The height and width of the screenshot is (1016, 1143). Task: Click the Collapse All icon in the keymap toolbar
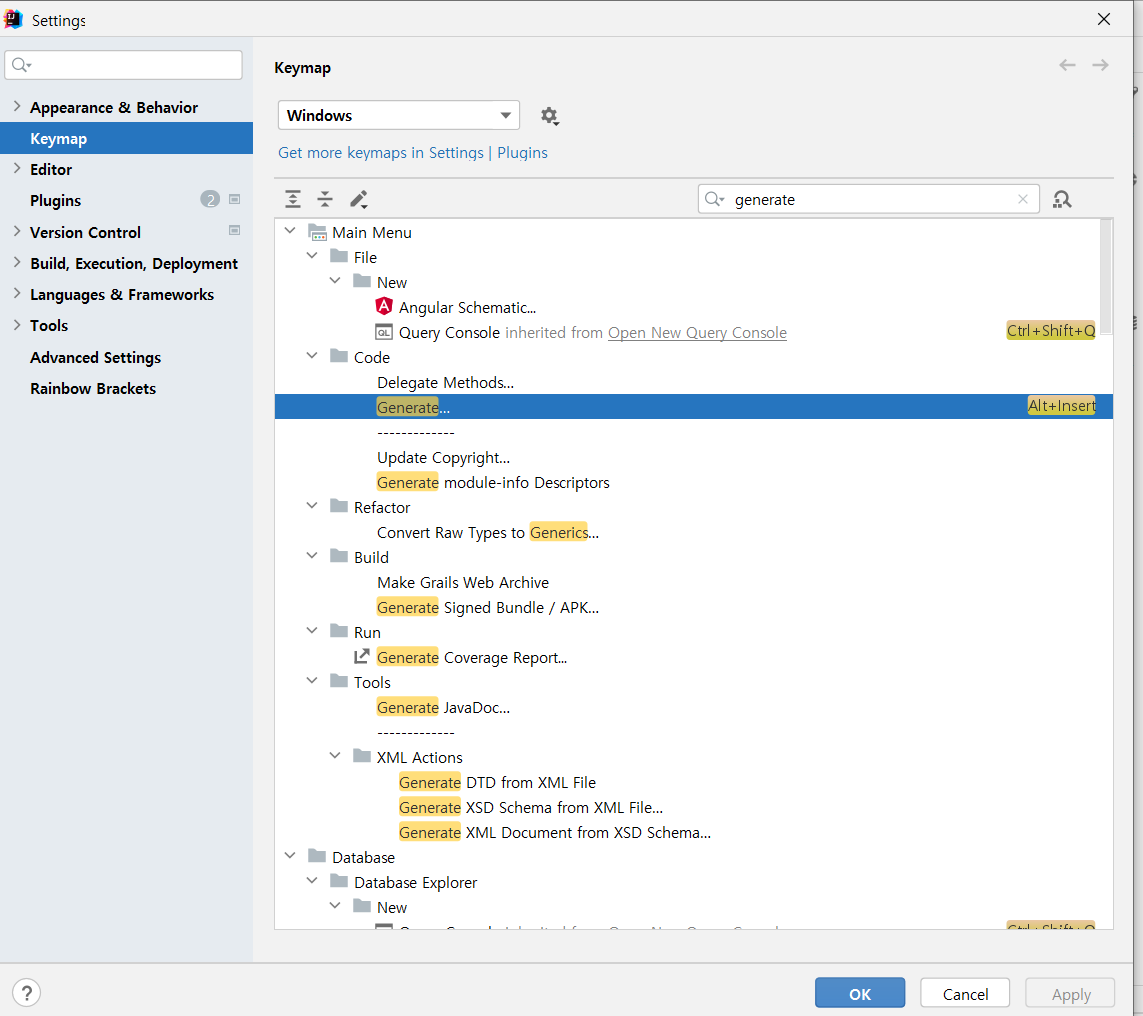[324, 199]
